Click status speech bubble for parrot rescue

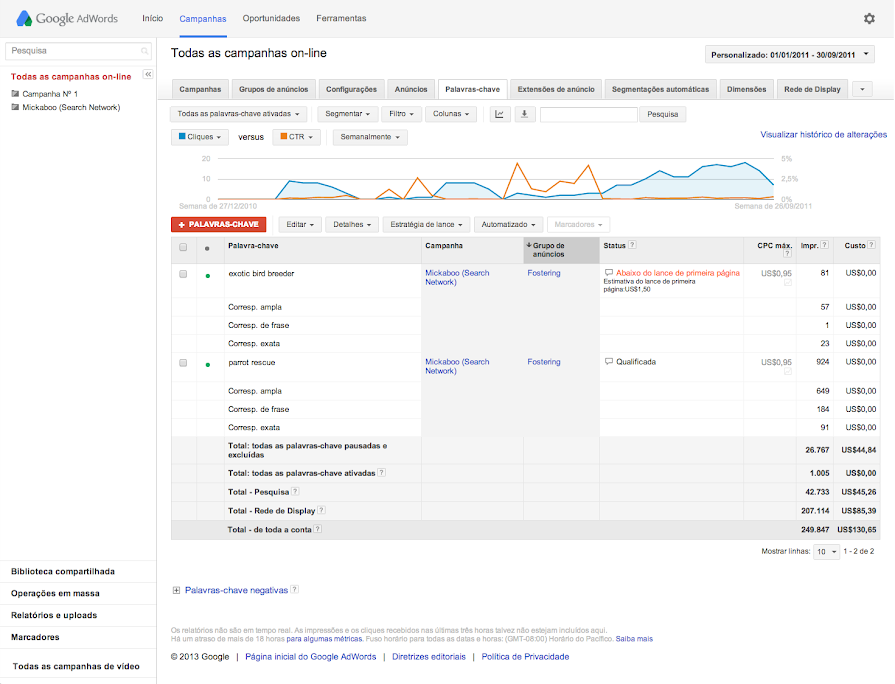tap(608, 362)
